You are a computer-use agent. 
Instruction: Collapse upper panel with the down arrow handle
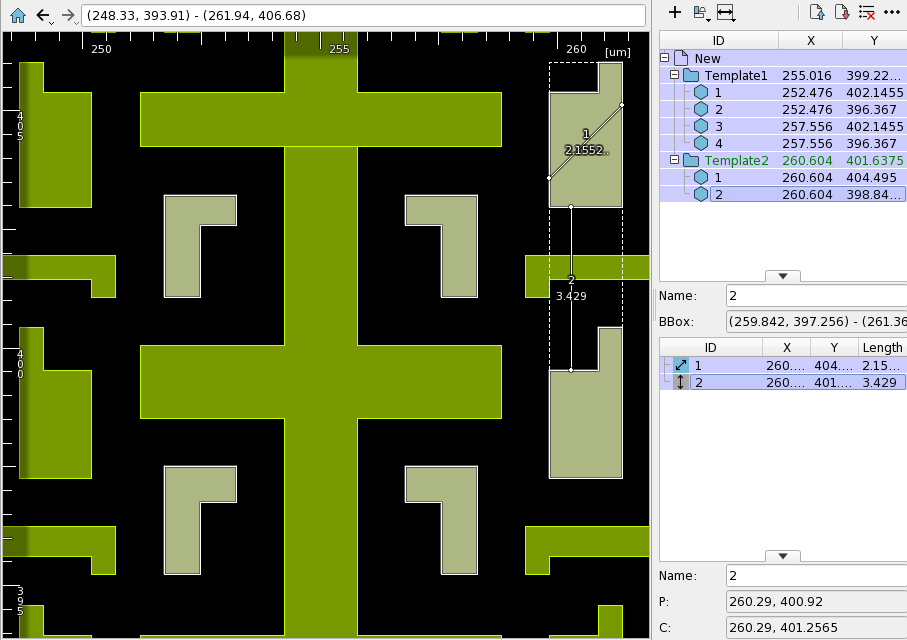tap(783, 276)
